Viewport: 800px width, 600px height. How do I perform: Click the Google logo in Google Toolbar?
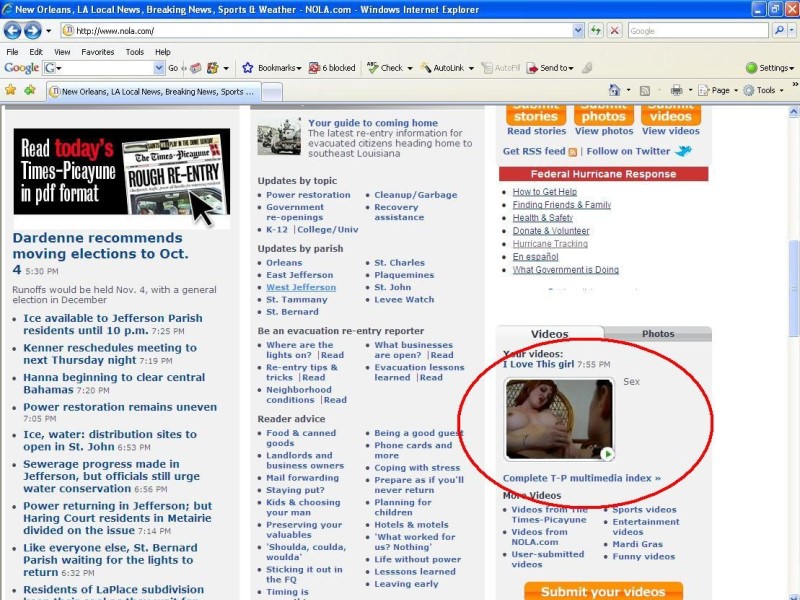(x=21, y=68)
